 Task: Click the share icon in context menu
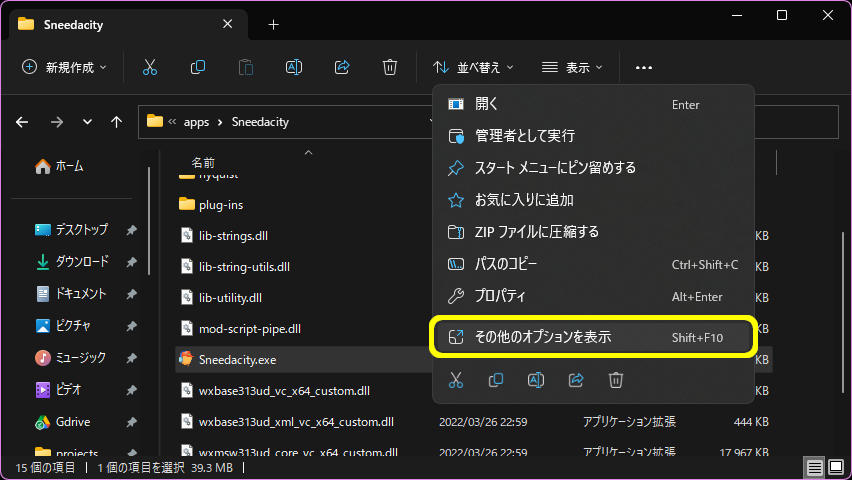coord(576,380)
